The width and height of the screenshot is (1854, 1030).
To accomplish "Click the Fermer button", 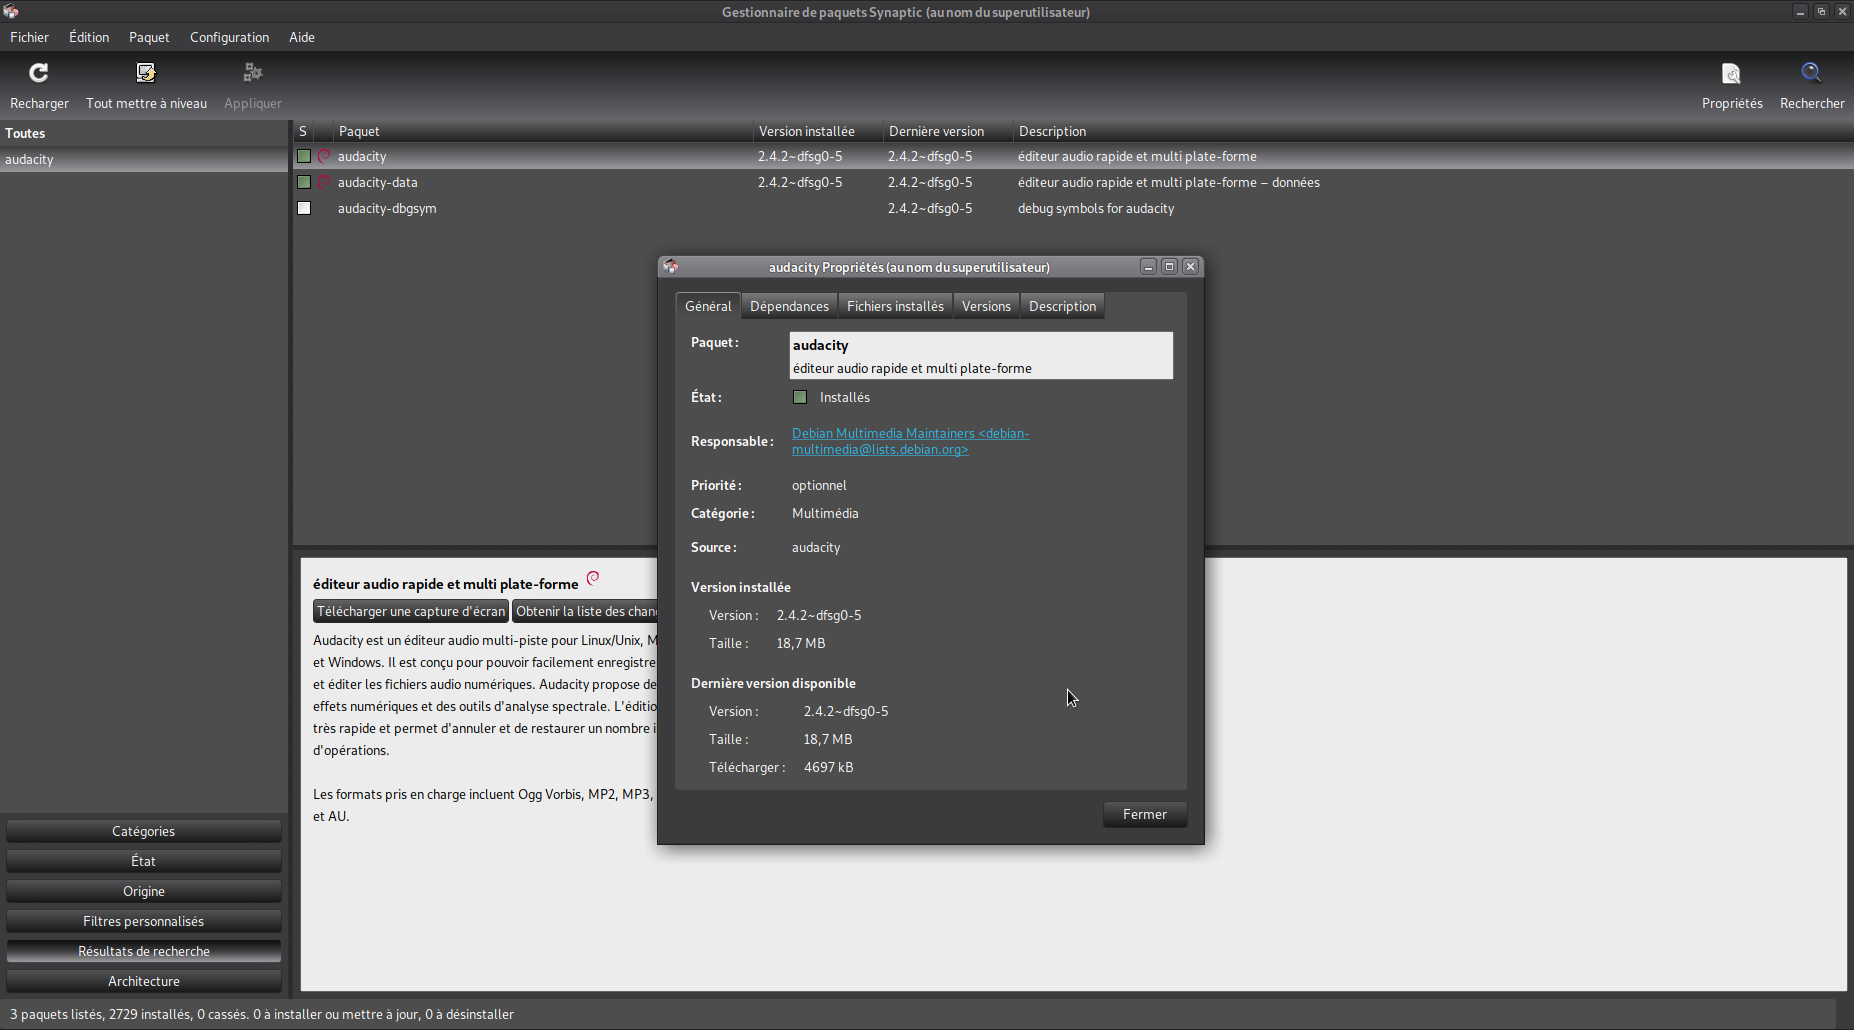I will pos(1145,814).
